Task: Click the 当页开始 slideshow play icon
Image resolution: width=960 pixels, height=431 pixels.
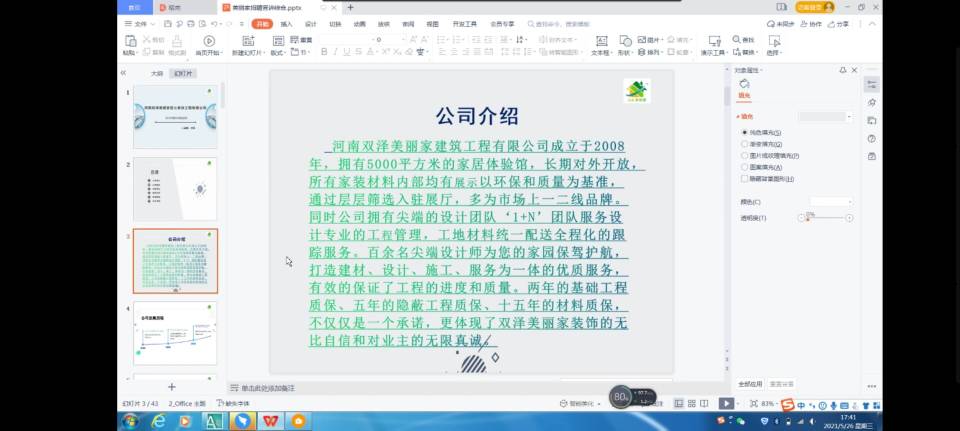Action: 209,41
